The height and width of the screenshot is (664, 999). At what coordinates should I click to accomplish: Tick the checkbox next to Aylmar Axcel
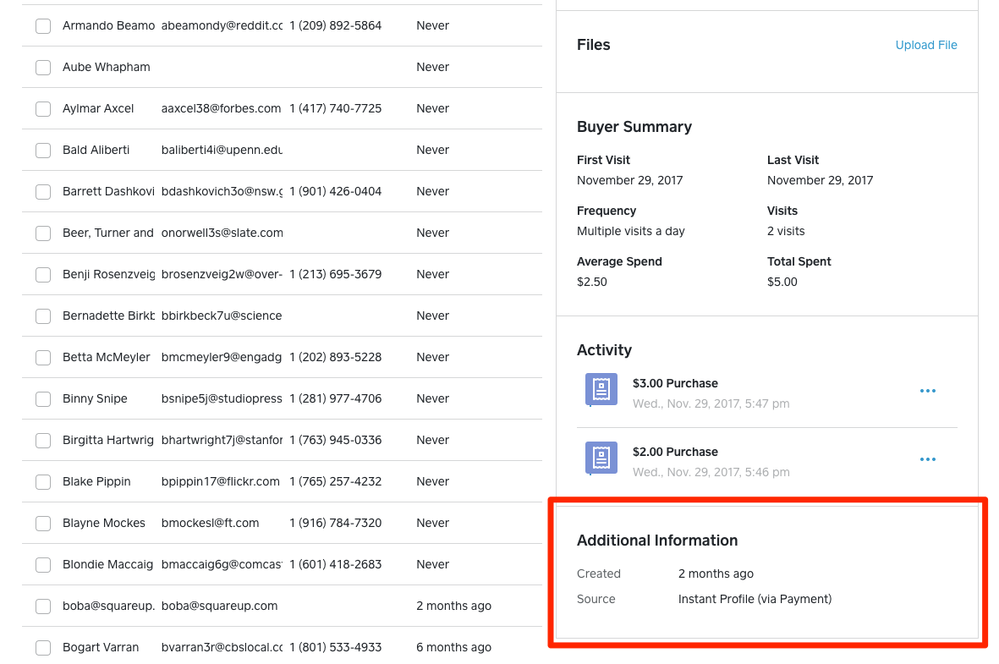click(x=43, y=109)
